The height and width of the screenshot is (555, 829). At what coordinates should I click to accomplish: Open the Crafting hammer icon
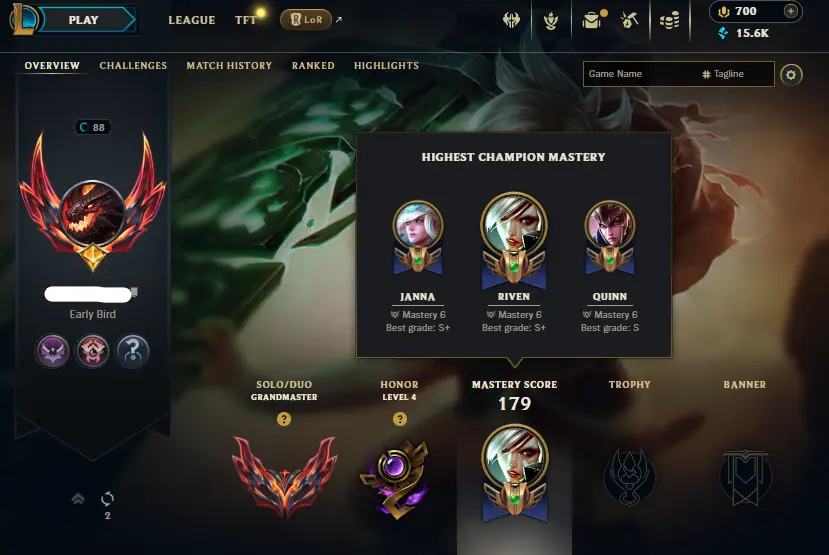(629, 20)
